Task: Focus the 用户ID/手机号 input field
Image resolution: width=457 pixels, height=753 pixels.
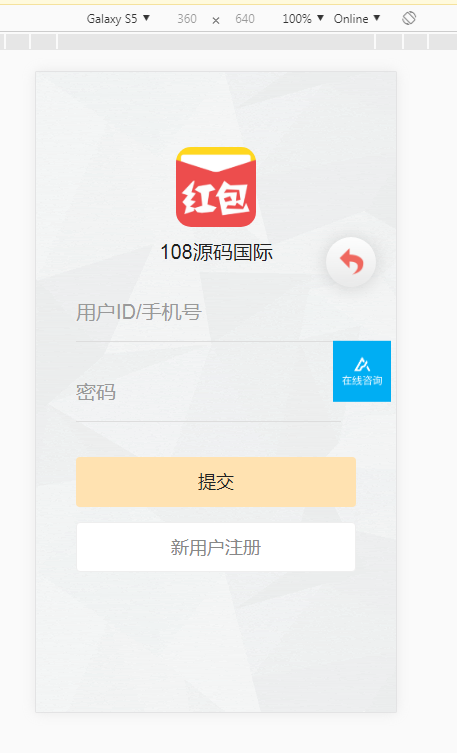Action: click(x=208, y=312)
